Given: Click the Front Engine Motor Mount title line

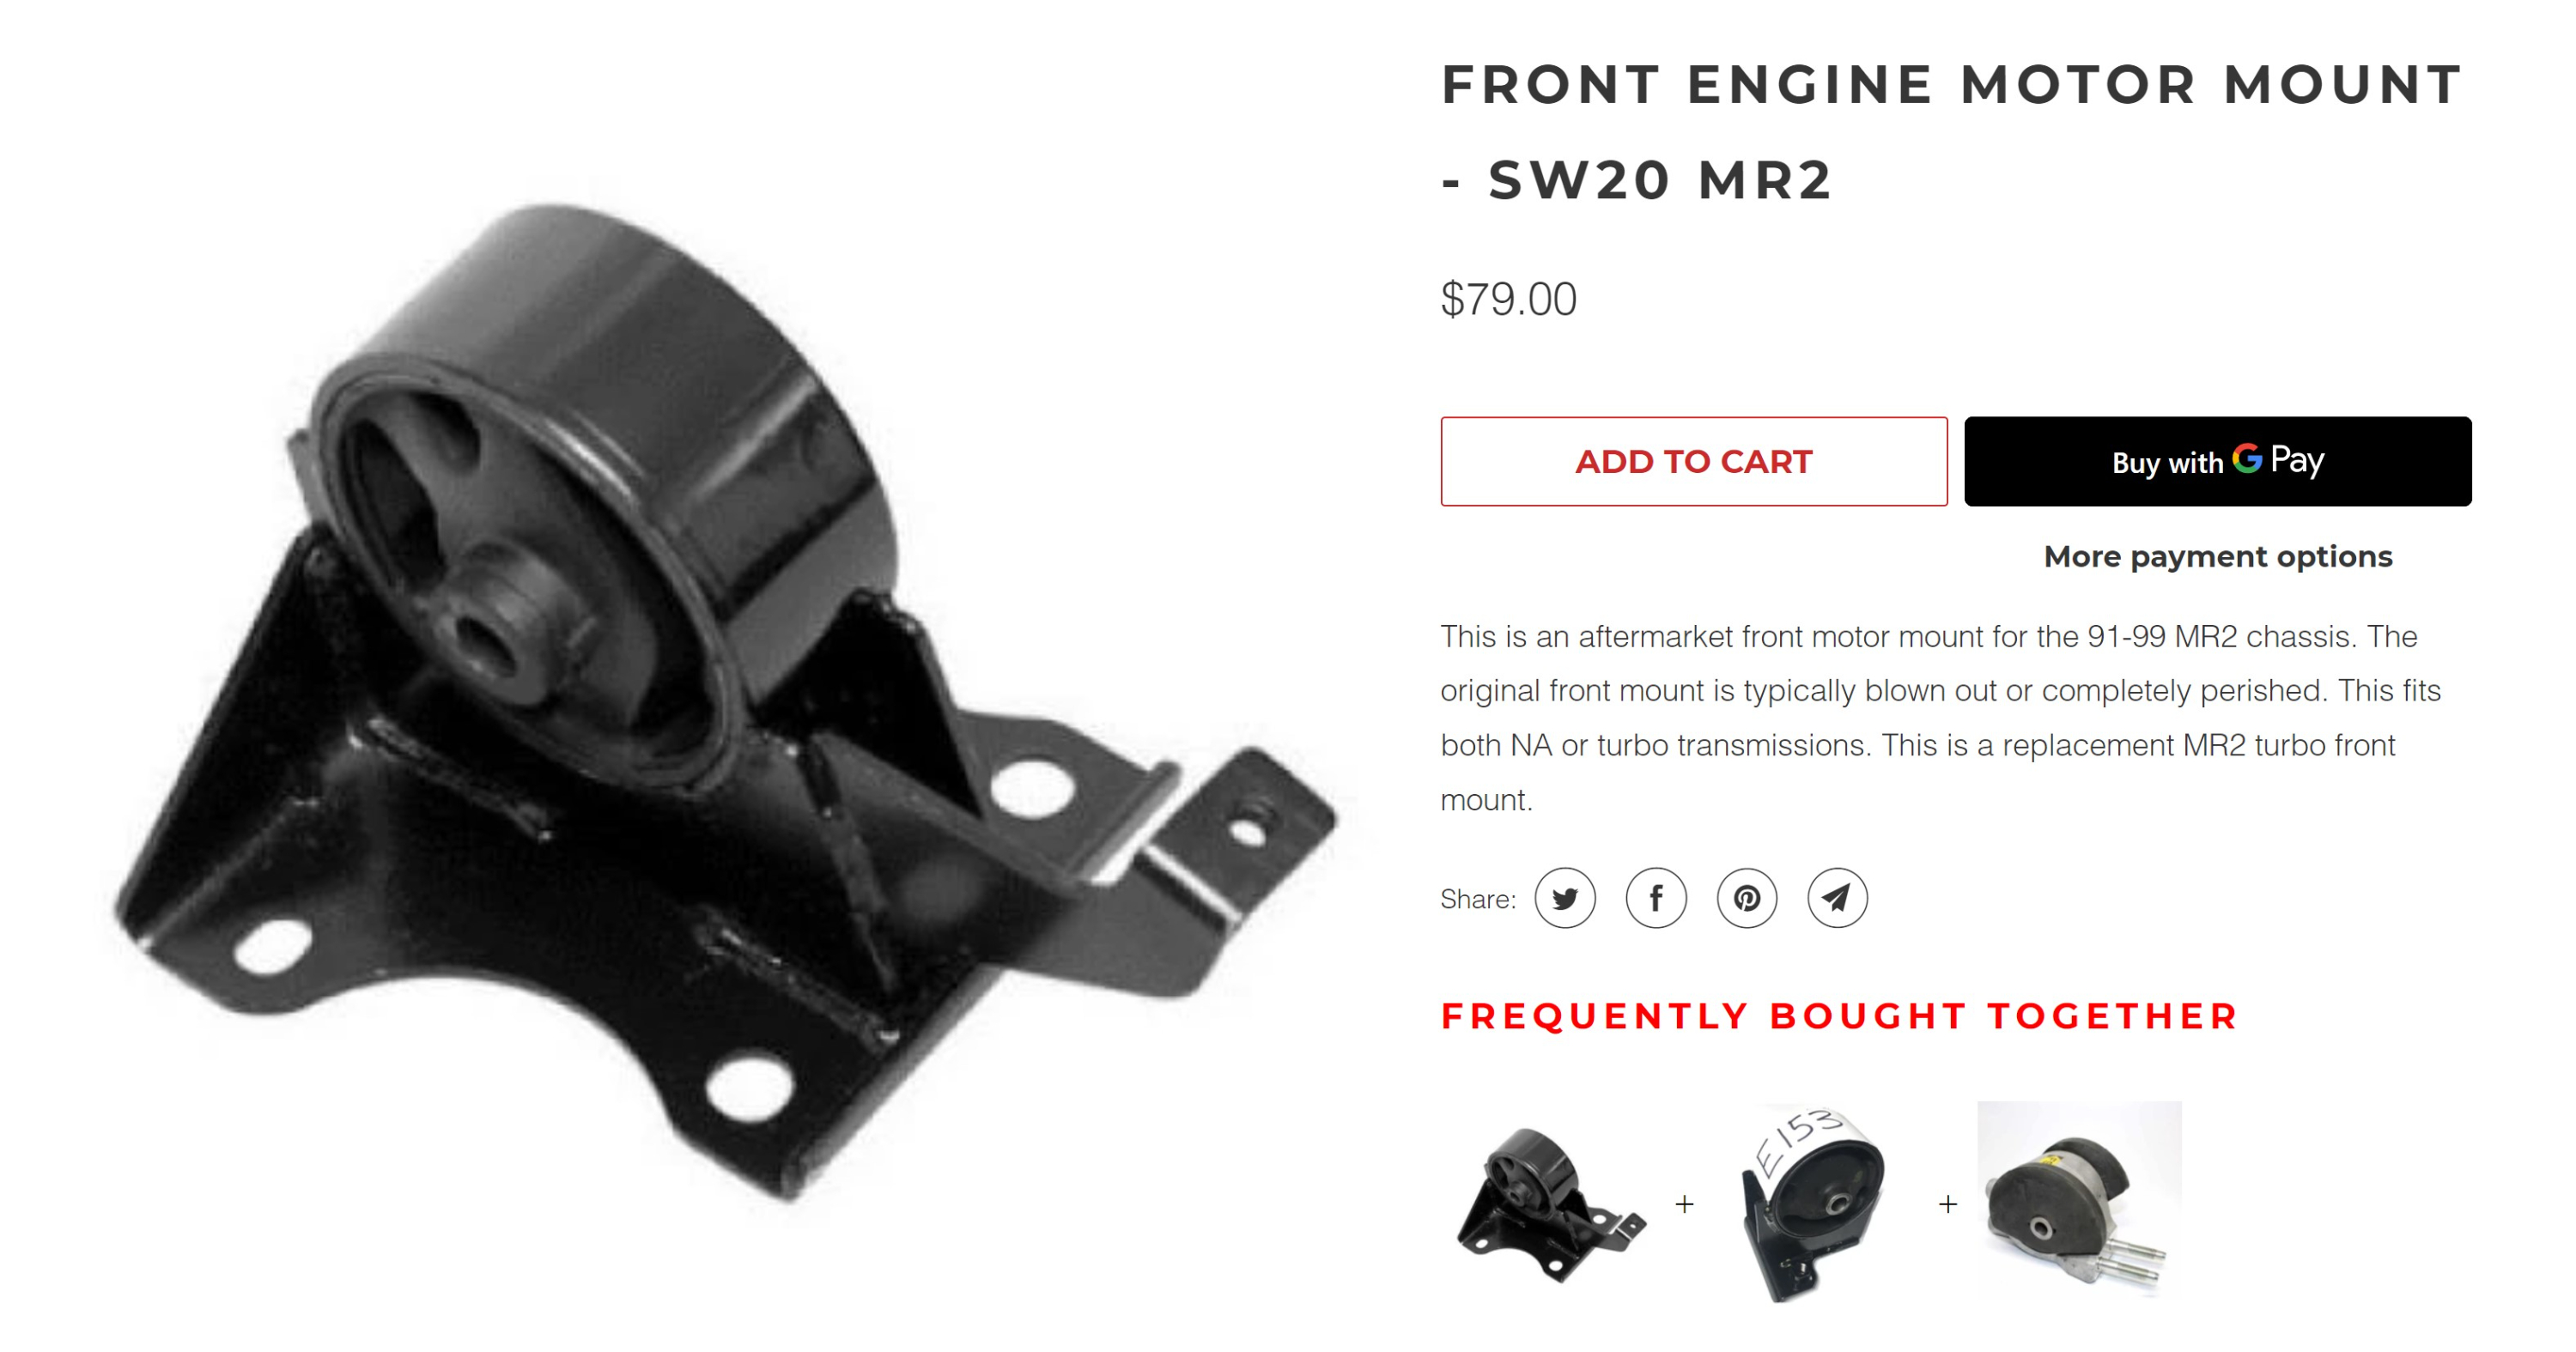Looking at the screenshot, I should pyautogui.click(x=1952, y=84).
